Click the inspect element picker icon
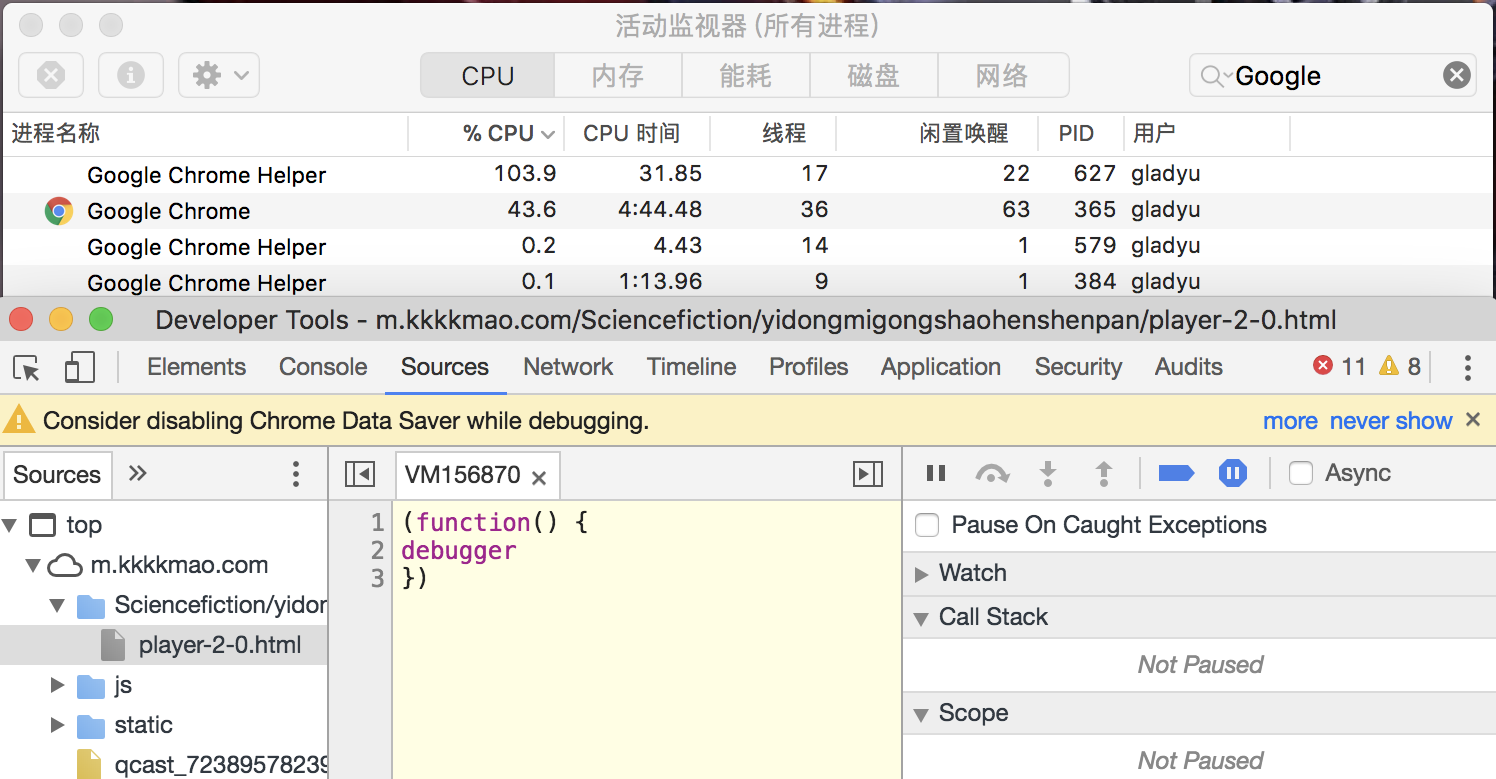Screen dimensions: 1496x779 (x=27, y=368)
